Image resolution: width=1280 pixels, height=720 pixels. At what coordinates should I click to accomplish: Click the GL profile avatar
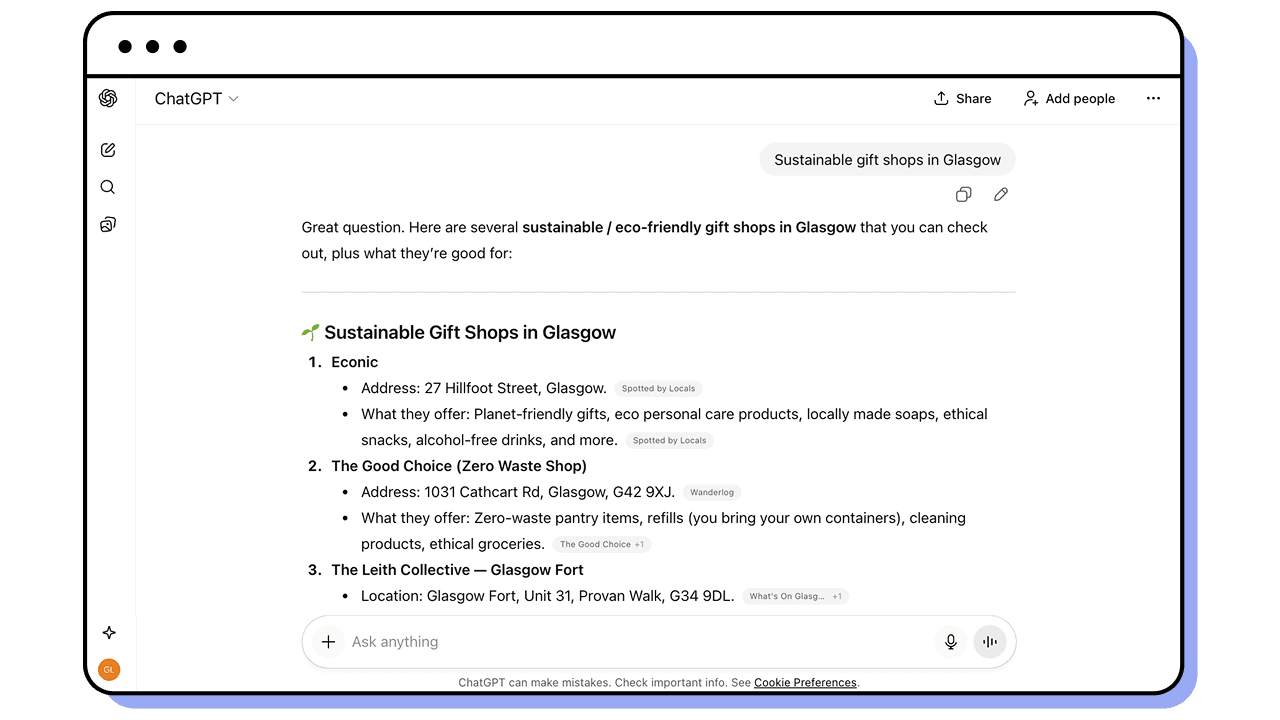coord(108,669)
